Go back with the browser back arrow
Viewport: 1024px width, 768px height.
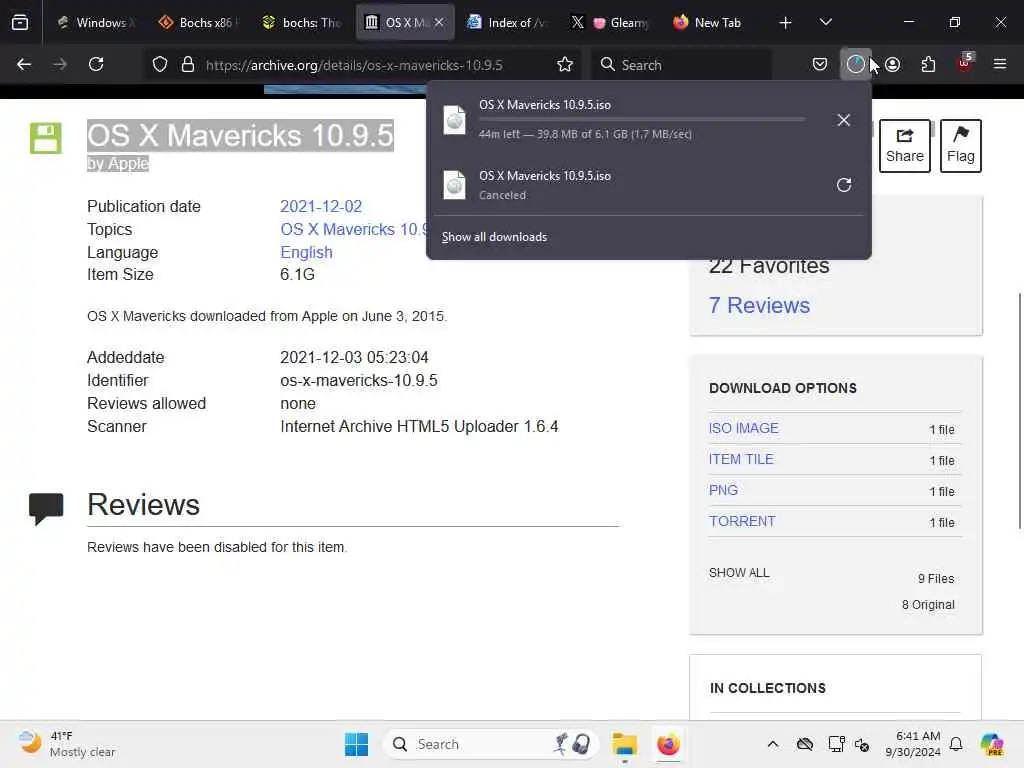[x=24, y=64]
